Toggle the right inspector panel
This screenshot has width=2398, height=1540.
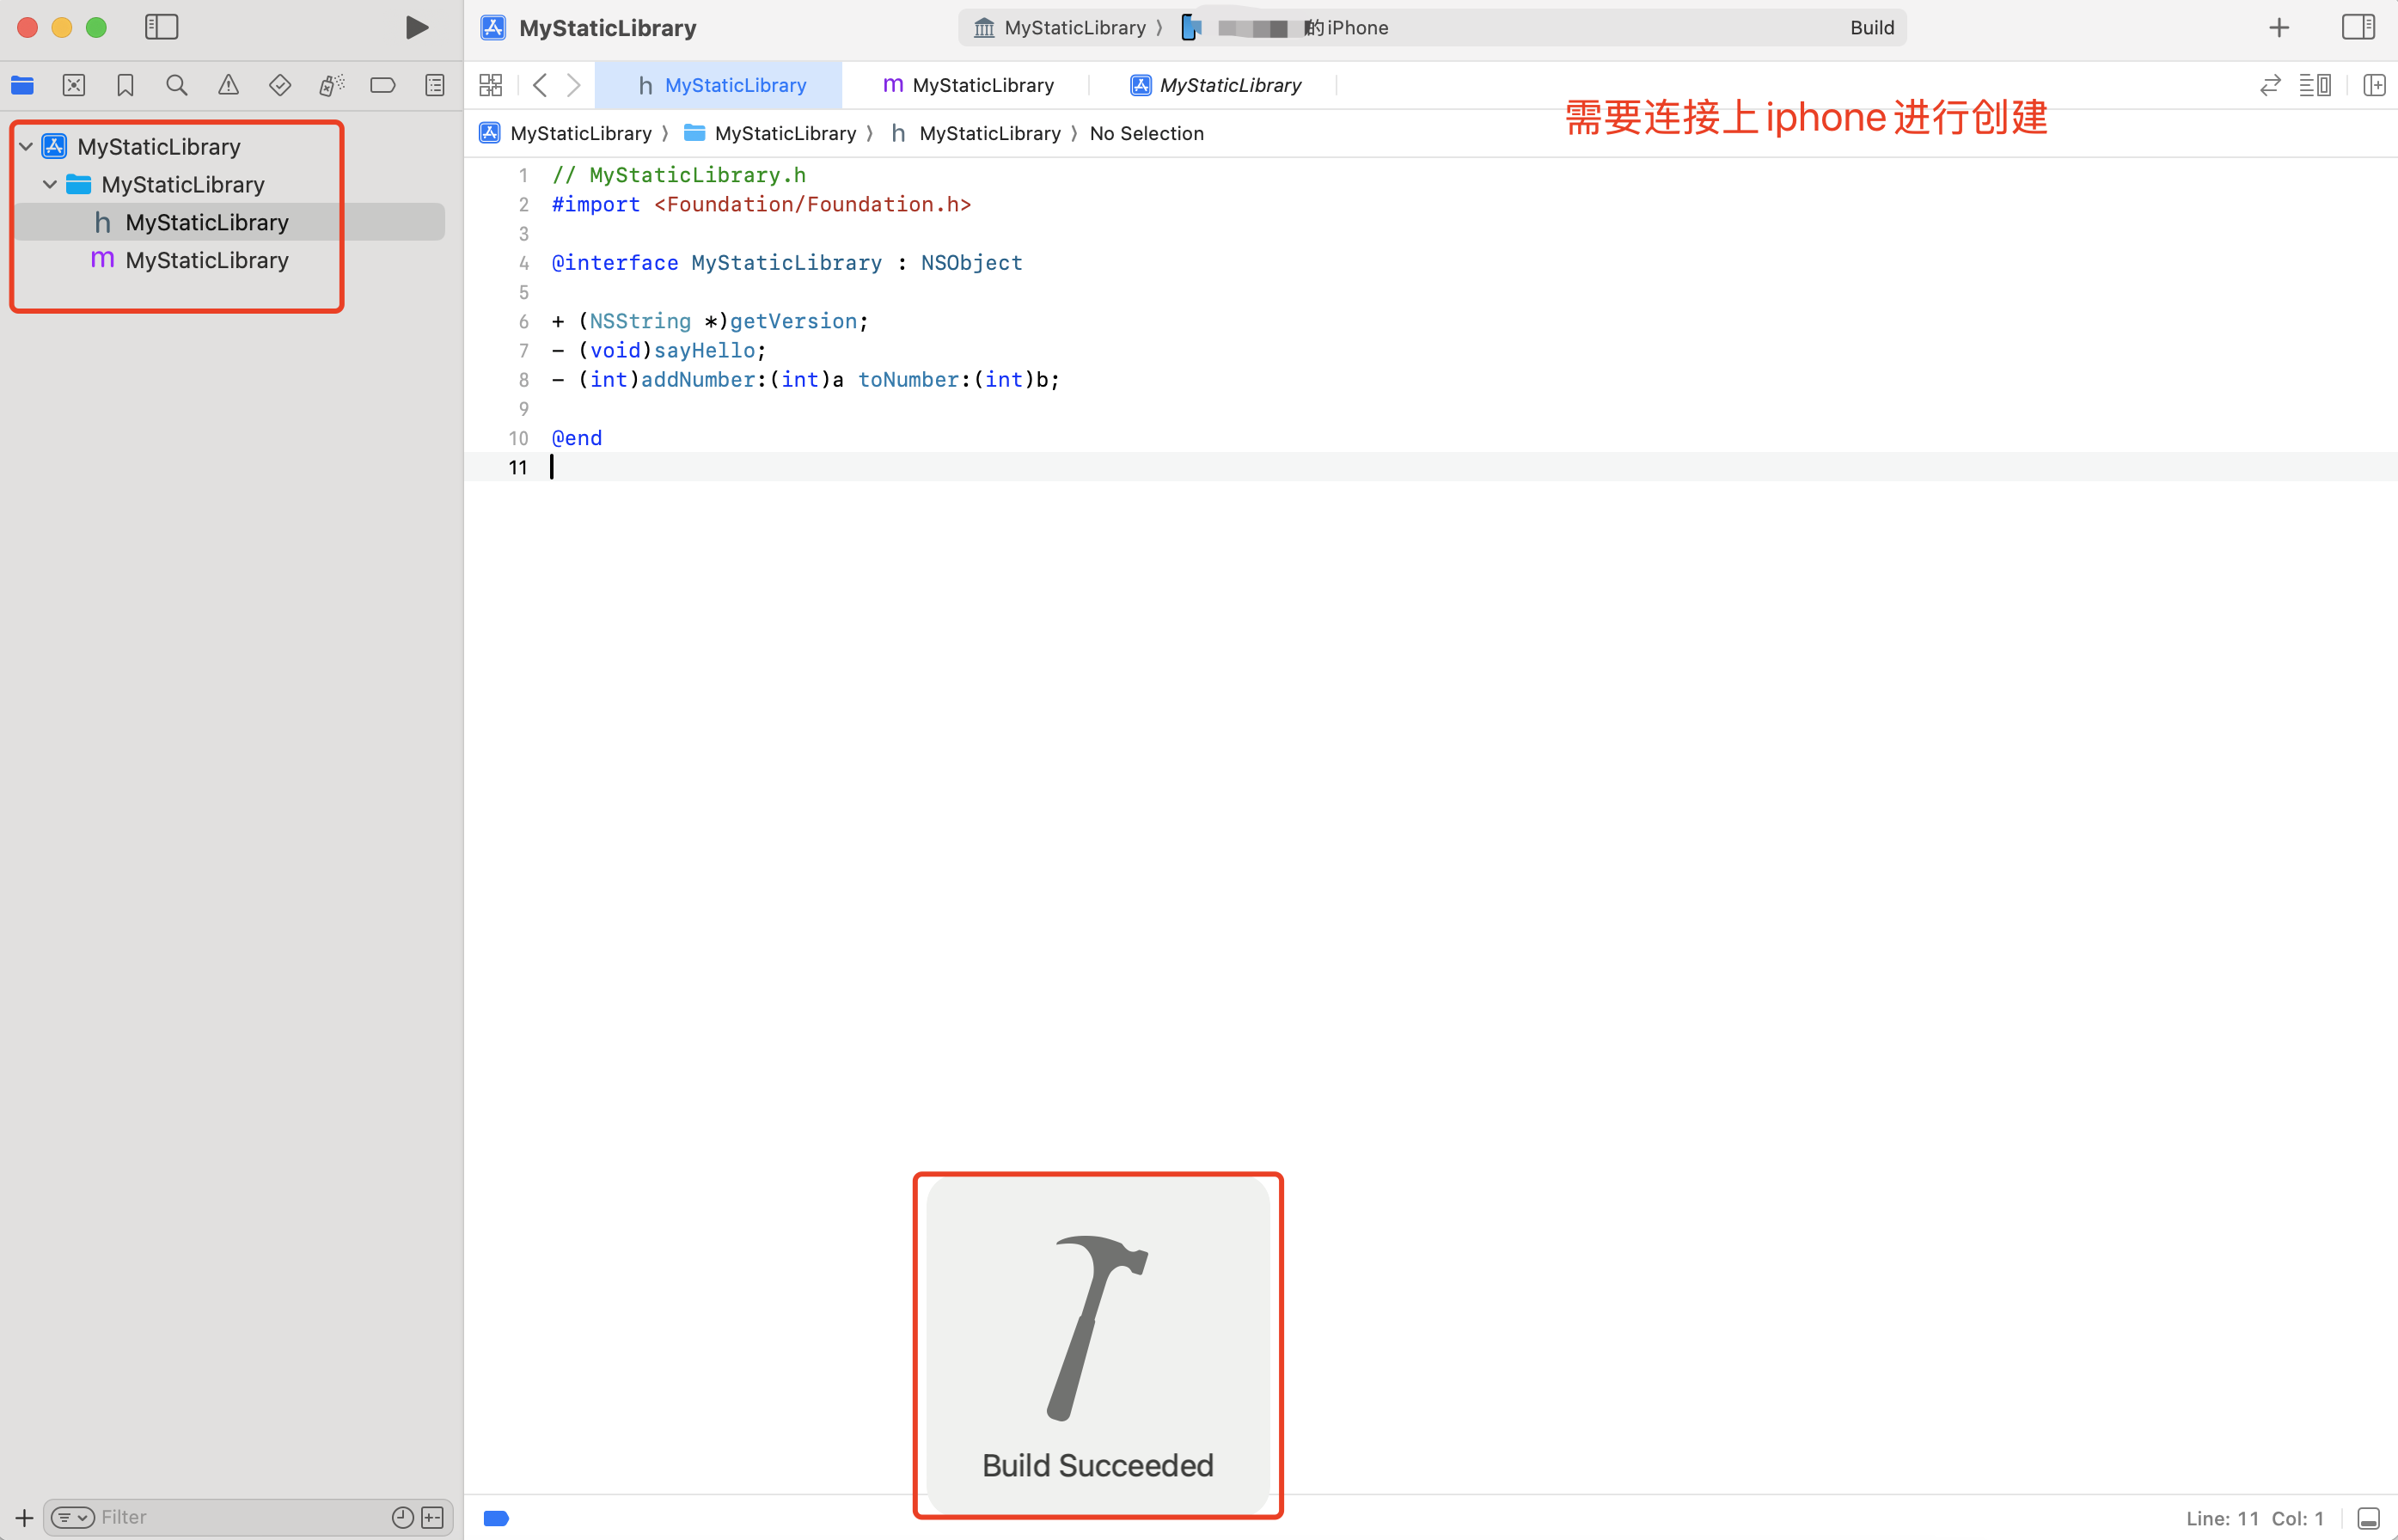2358,28
